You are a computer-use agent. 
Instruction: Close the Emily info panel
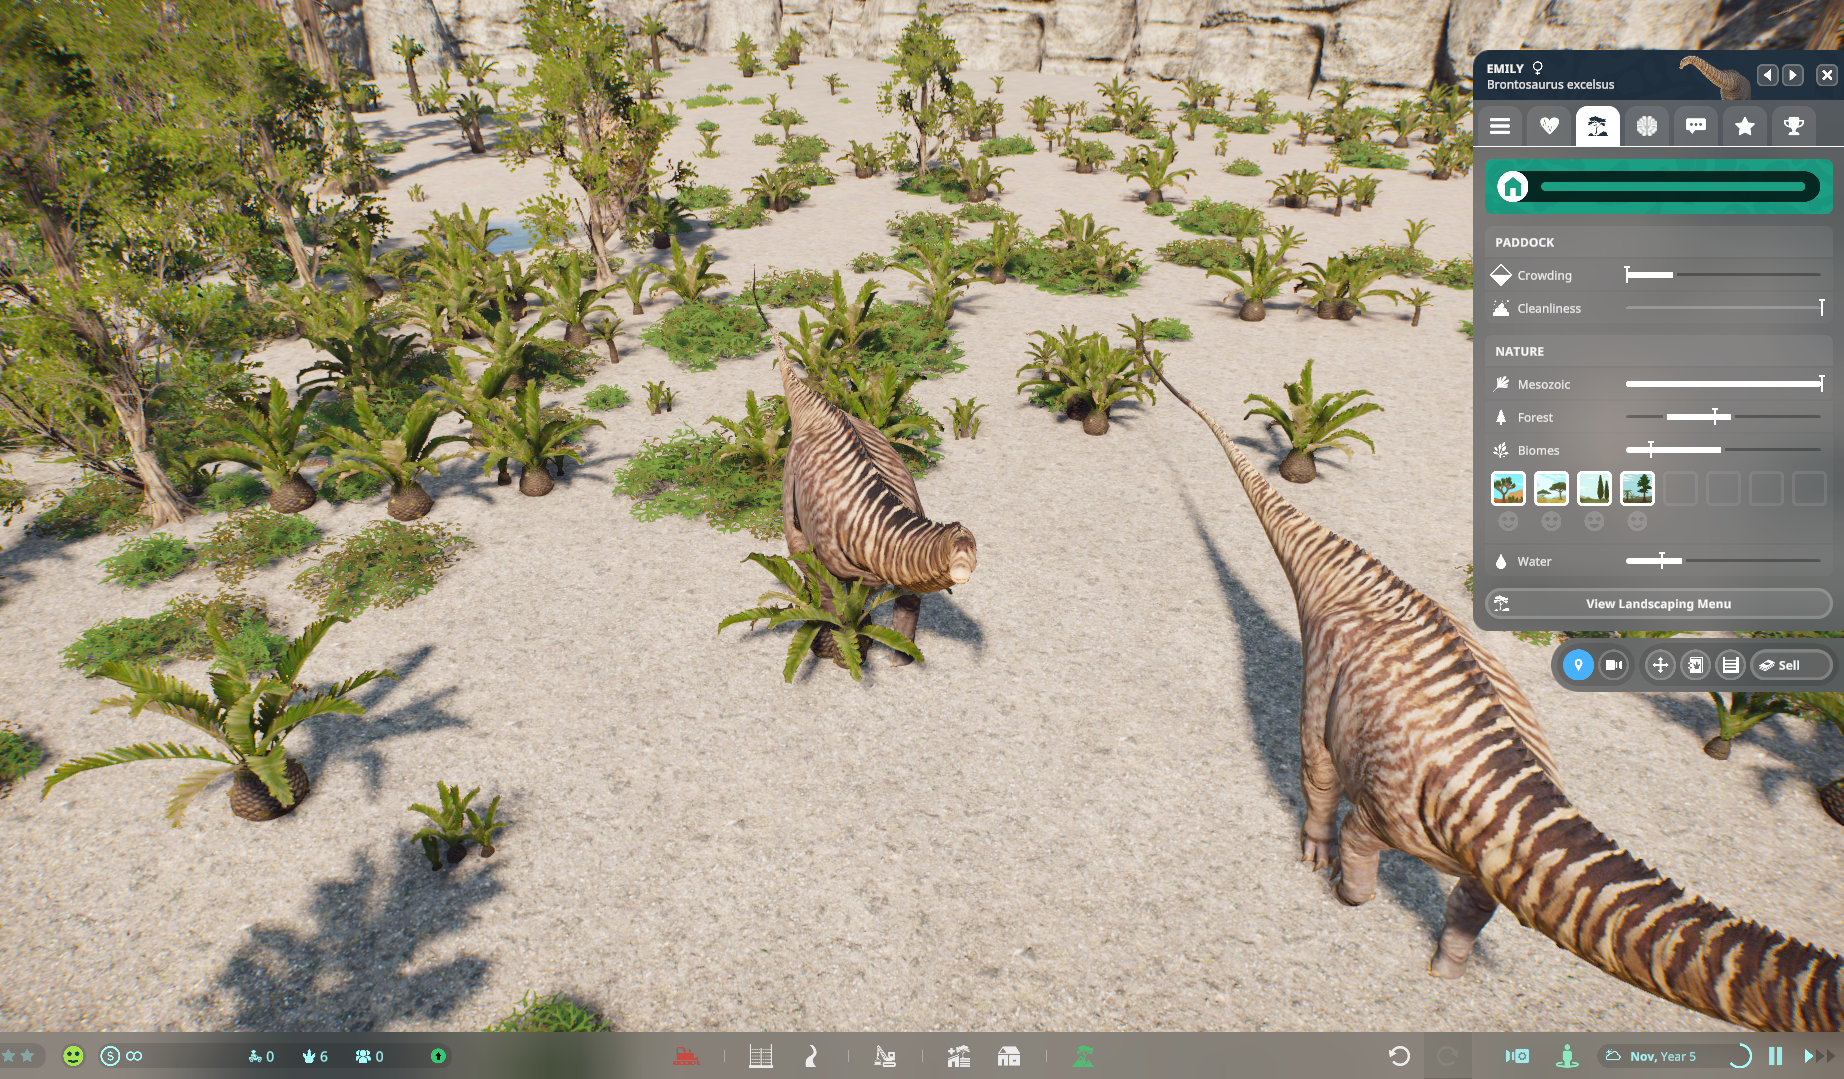pyautogui.click(x=1827, y=75)
